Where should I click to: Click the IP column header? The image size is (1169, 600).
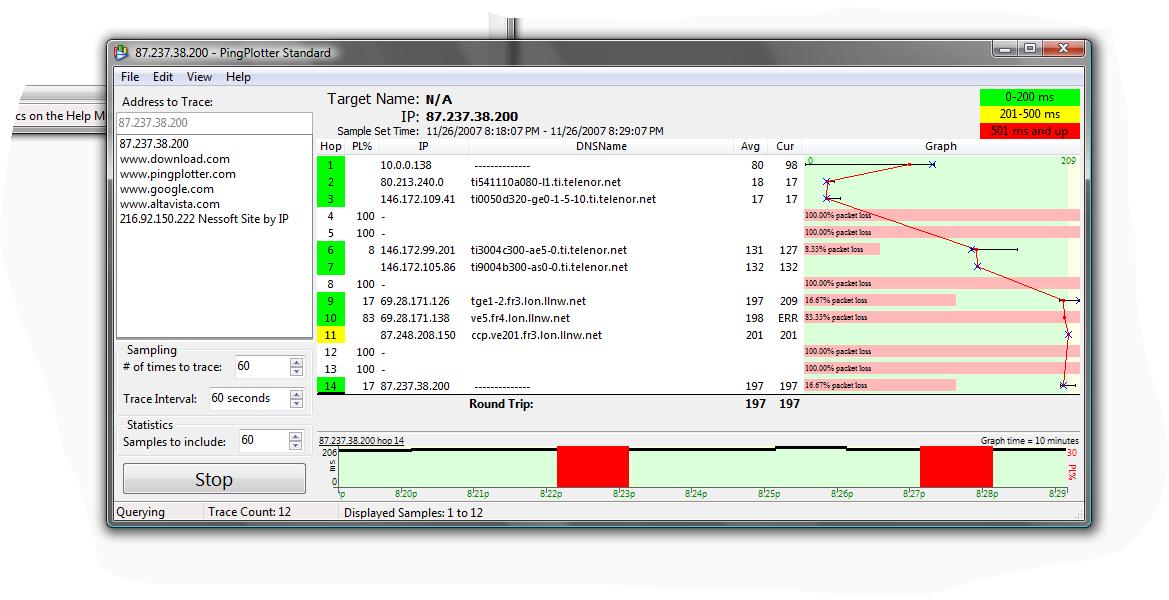[x=423, y=146]
